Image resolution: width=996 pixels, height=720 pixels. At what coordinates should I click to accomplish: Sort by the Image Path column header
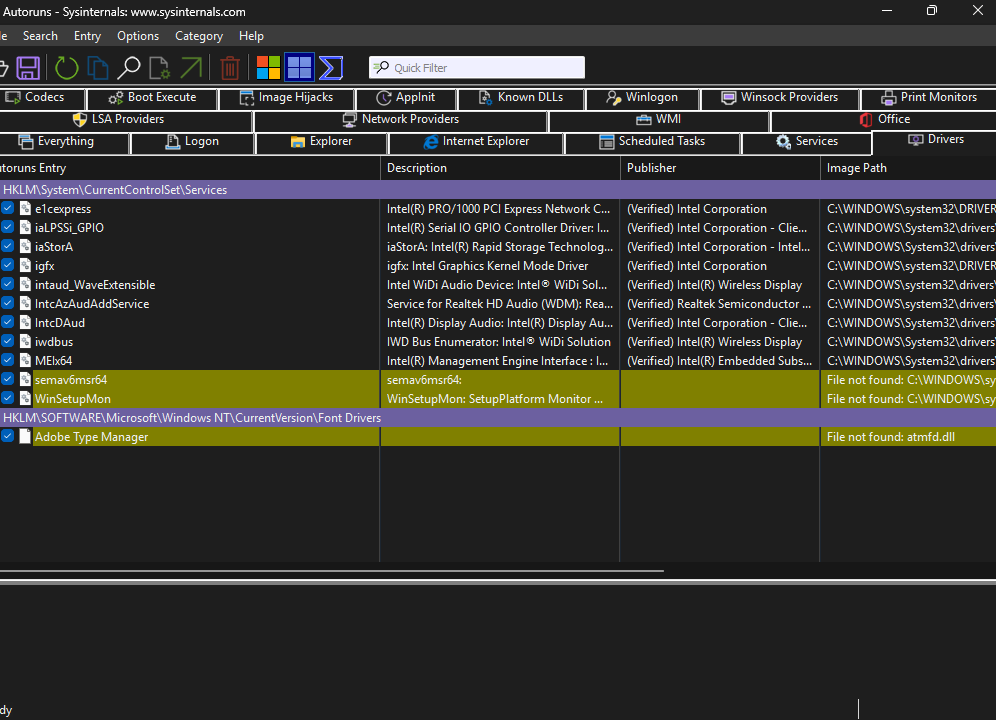tap(908, 168)
